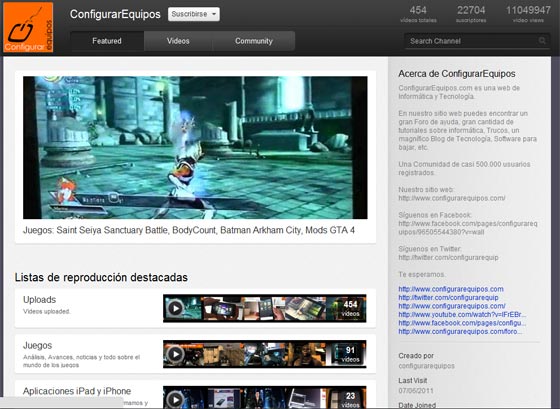The height and width of the screenshot is (409, 560).
Task: Click the 11049947 video views stat
Action: click(528, 14)
